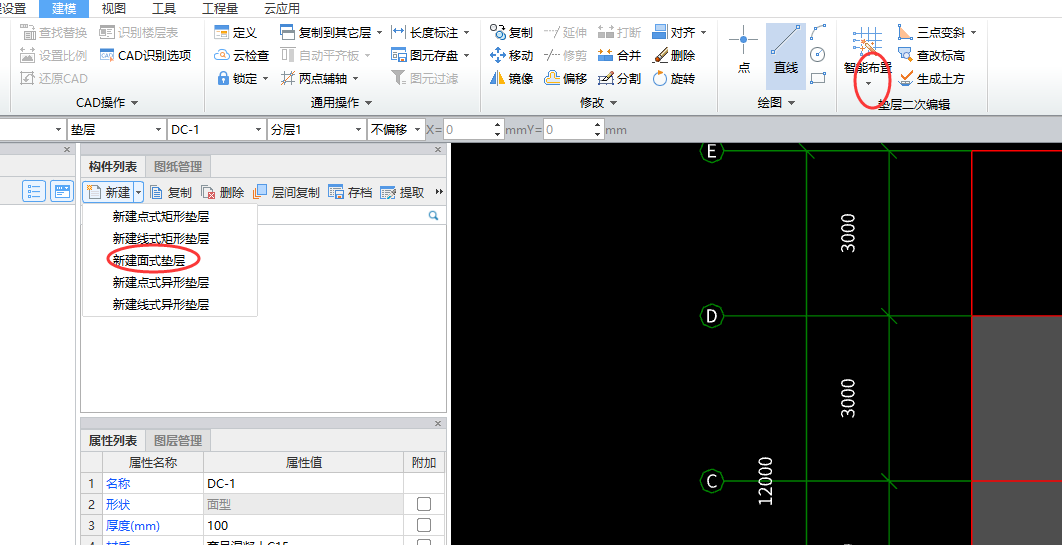The height and width of the screenshot is (545, 1062).
Task: Select the 移动 move tool
Action: pyautogui.click(x=511, y=56)
